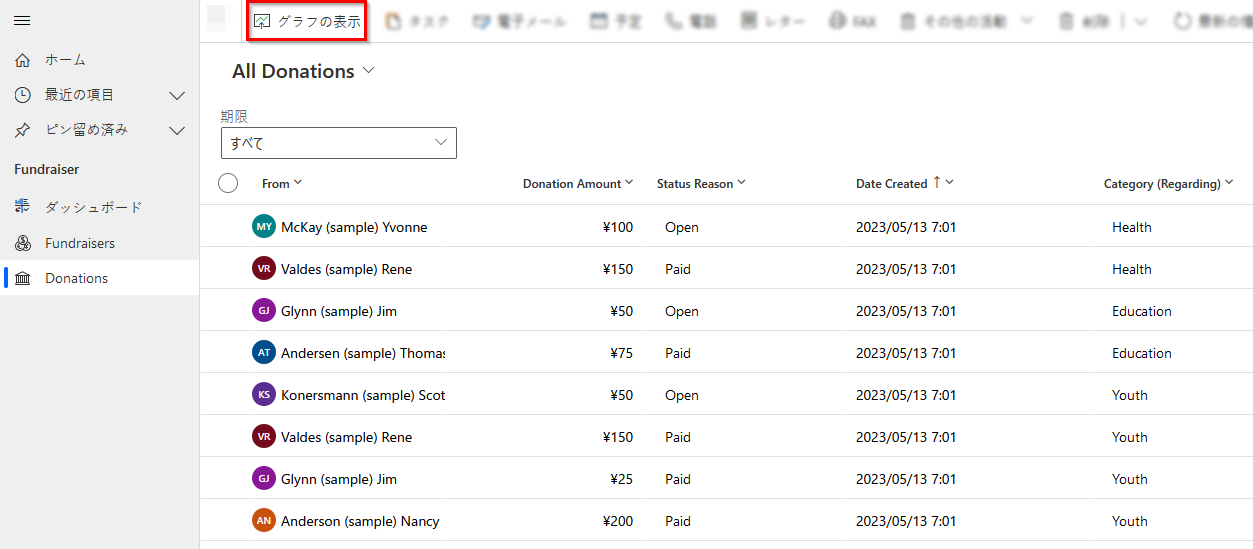Open the hamburger navigation menu
This screenshot has width=1253, height=549.
coord(22,21)
